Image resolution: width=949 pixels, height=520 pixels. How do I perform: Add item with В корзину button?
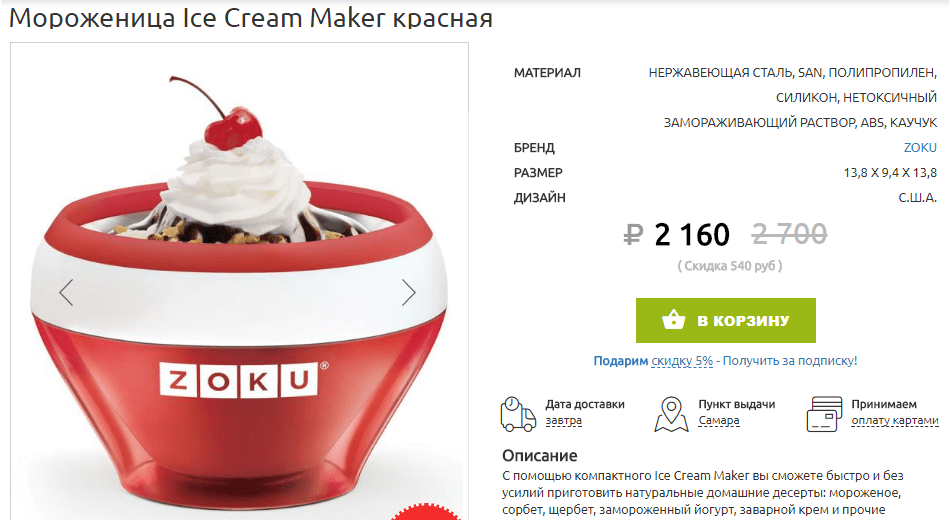726,320
